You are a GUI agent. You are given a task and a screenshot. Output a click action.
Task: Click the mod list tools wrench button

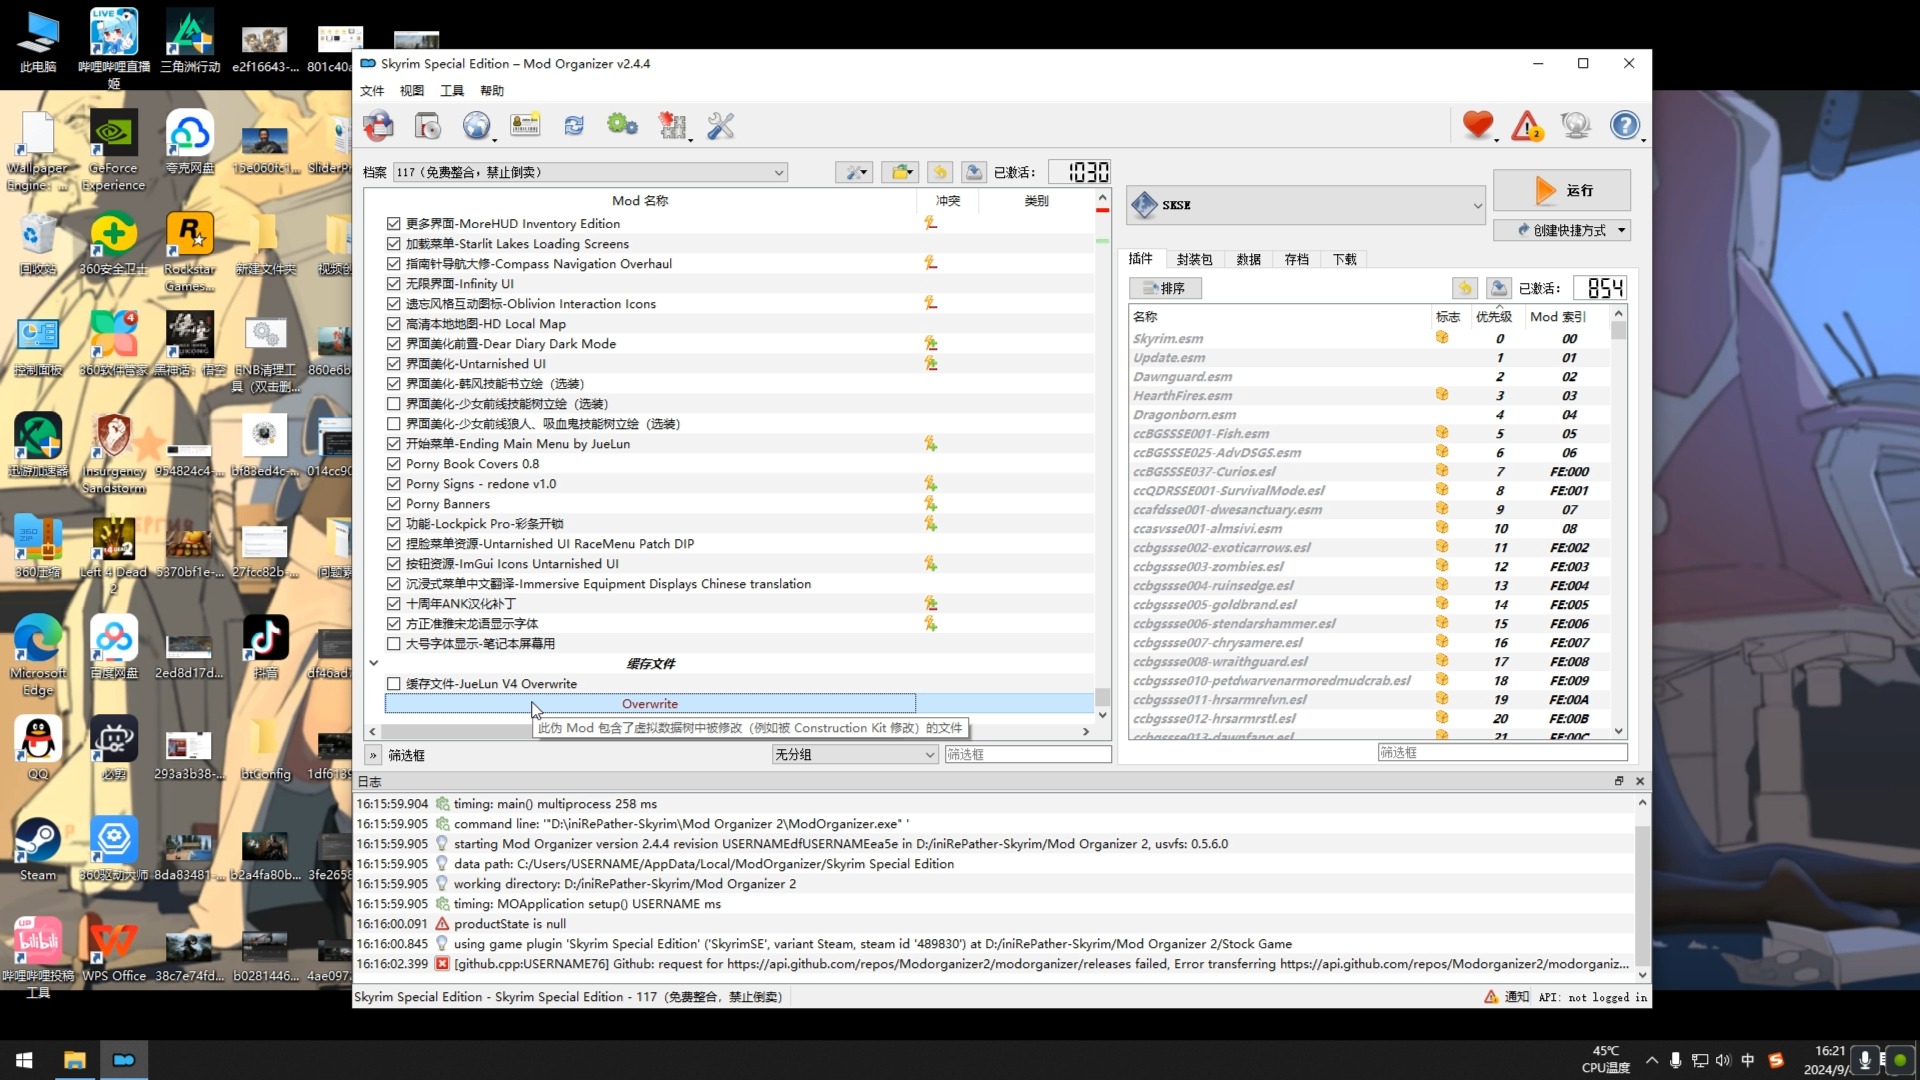[855, 172]
